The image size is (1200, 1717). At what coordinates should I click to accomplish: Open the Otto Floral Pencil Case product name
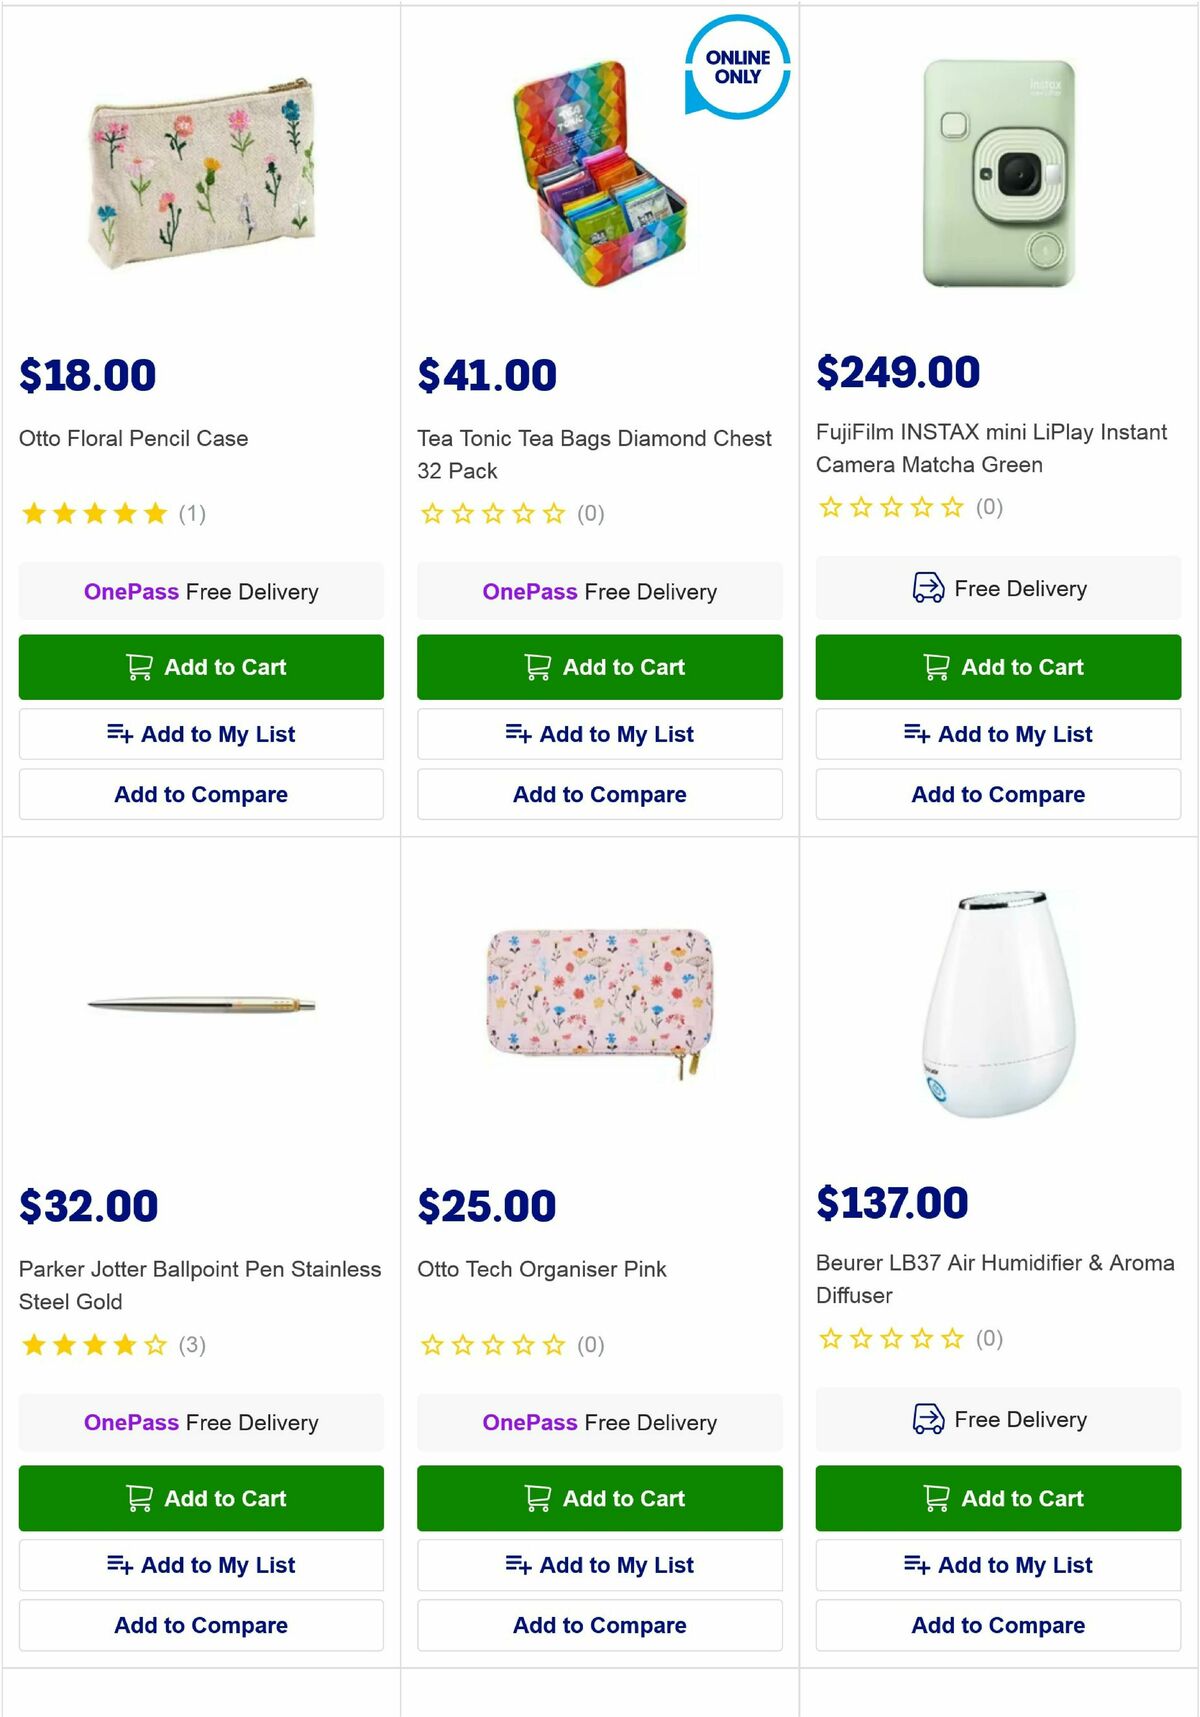pyautogui.click(x=133, y=438)
